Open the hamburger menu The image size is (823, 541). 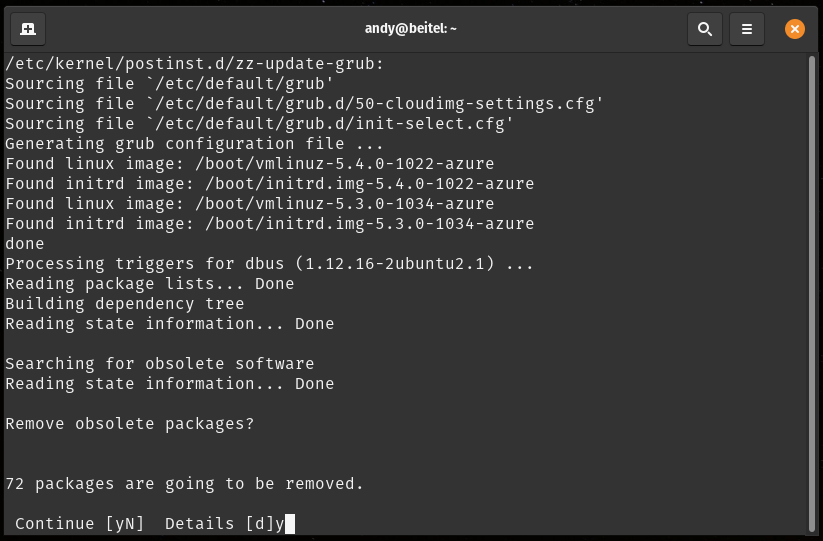point(746,29)
